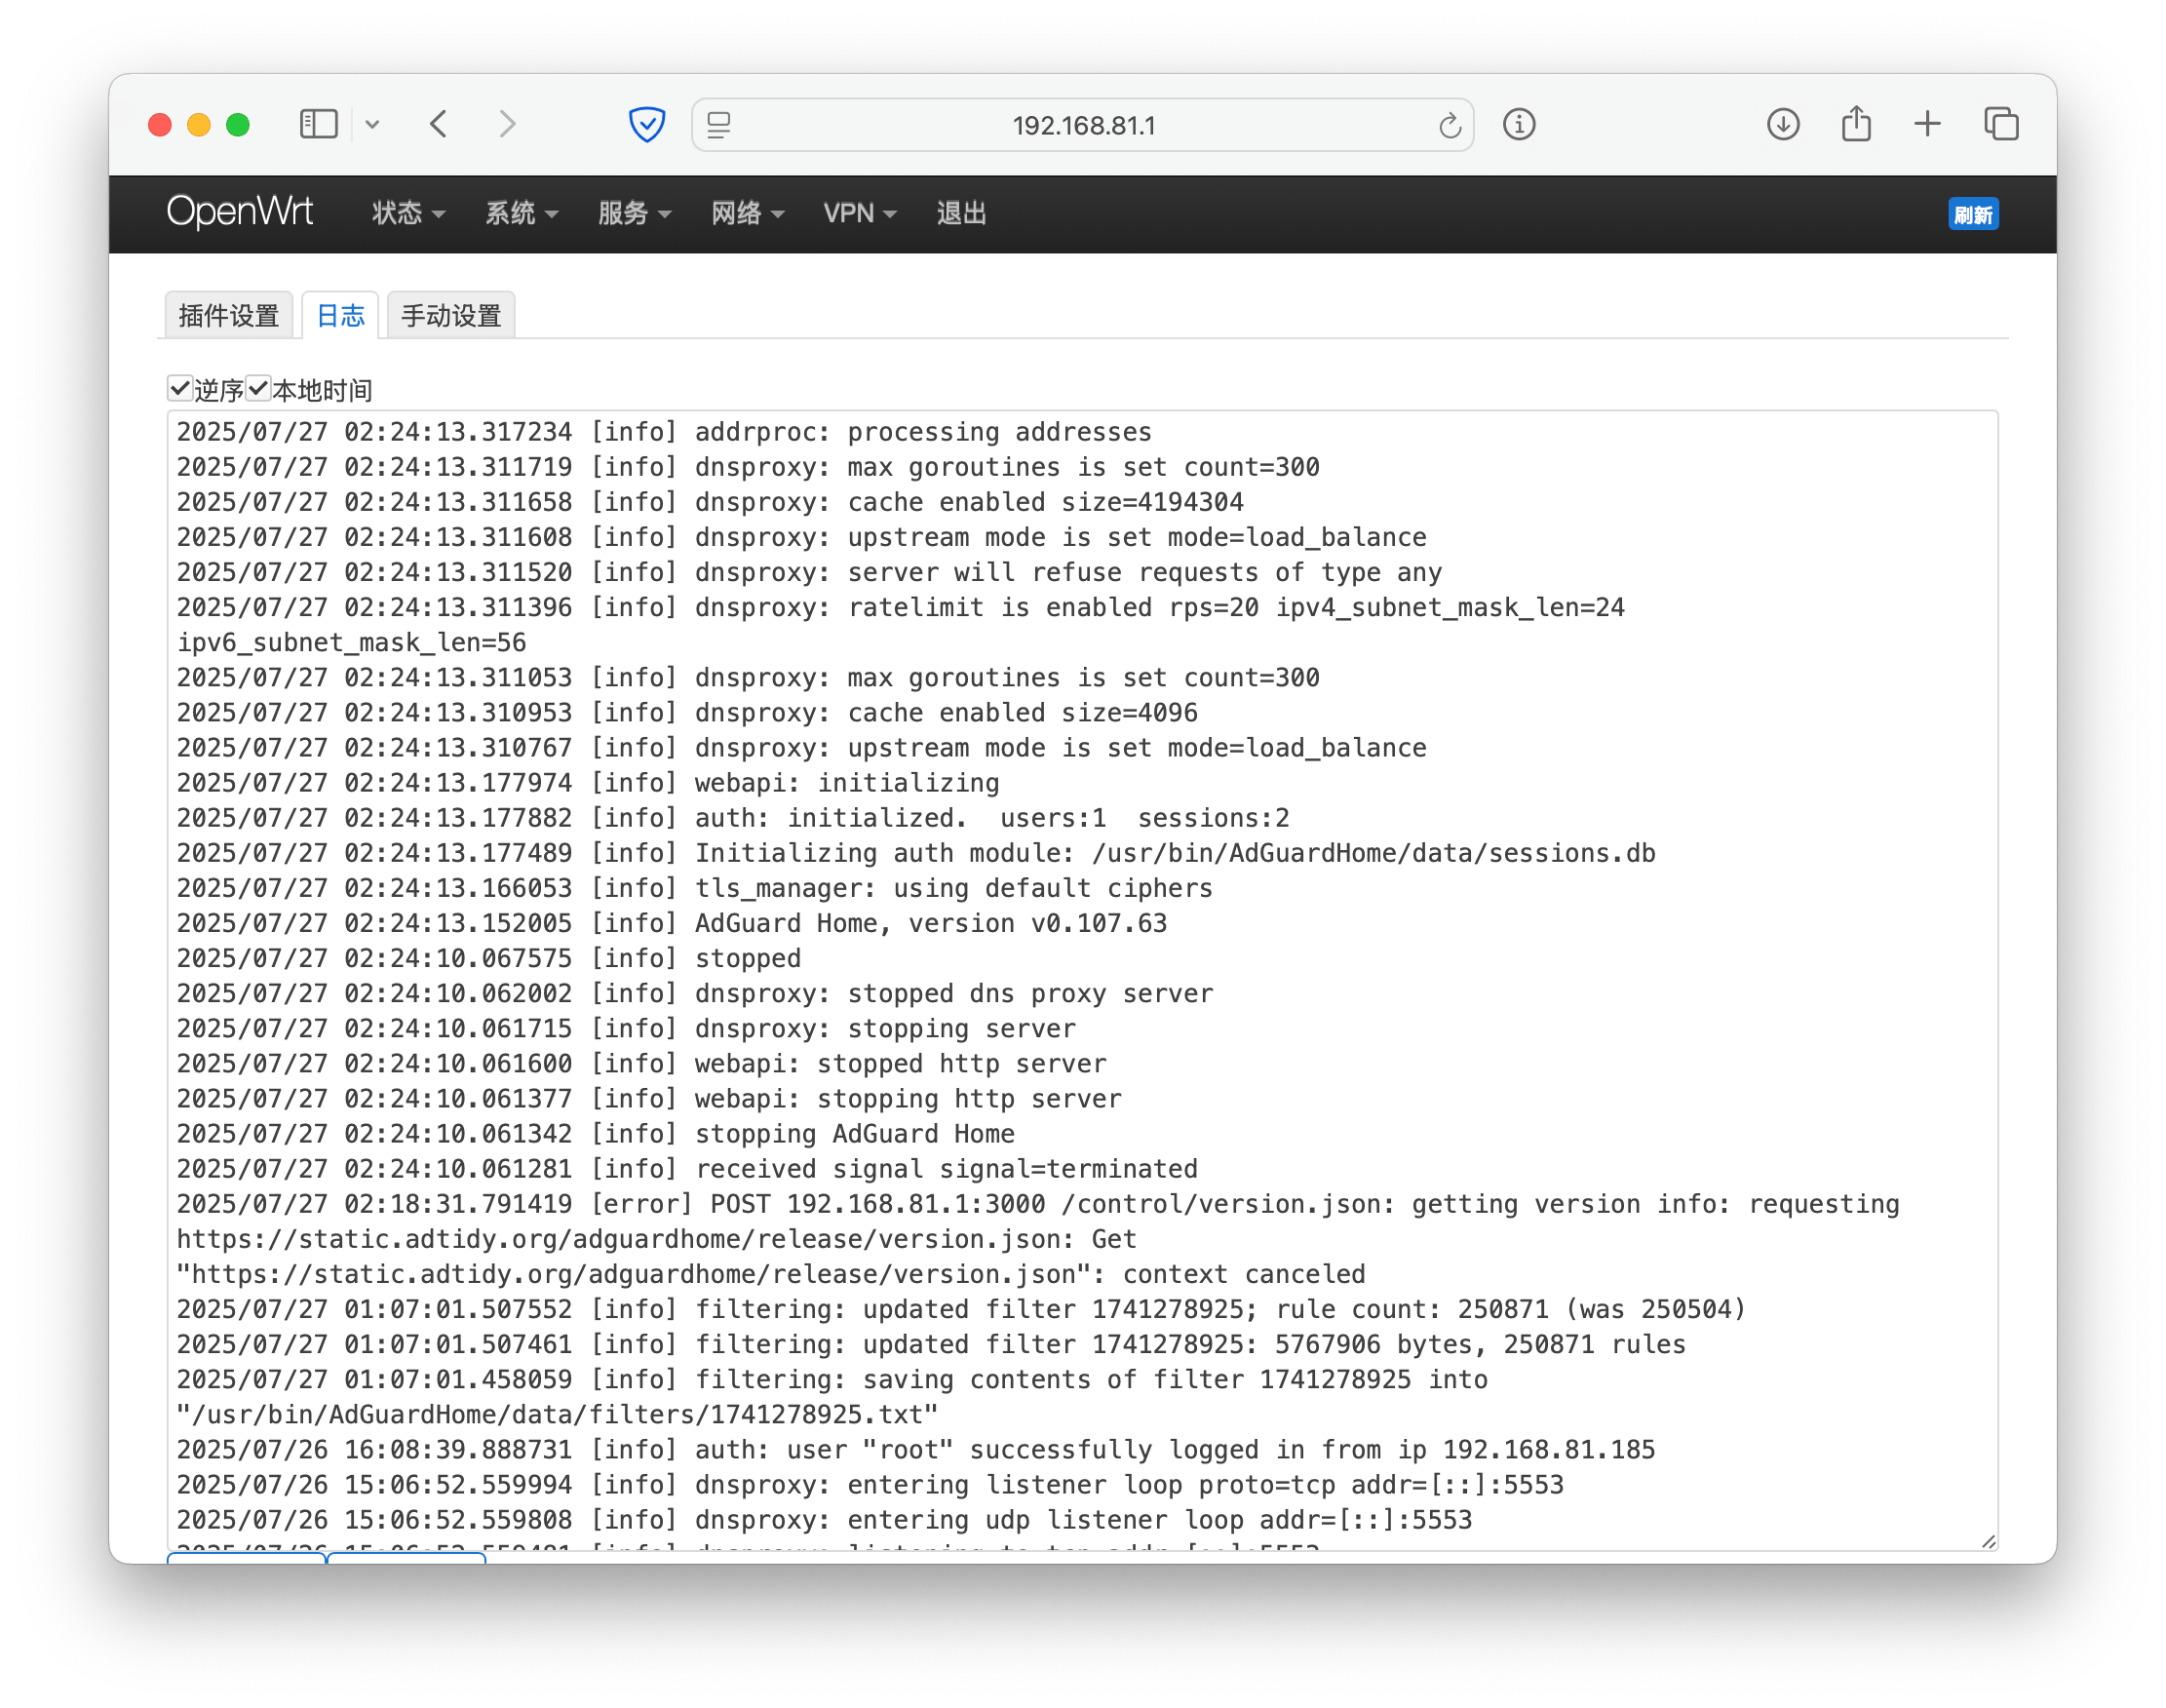Click the blue 刷新 button
This screenshot has width=2166, height=1708.
coord(1973,214)
